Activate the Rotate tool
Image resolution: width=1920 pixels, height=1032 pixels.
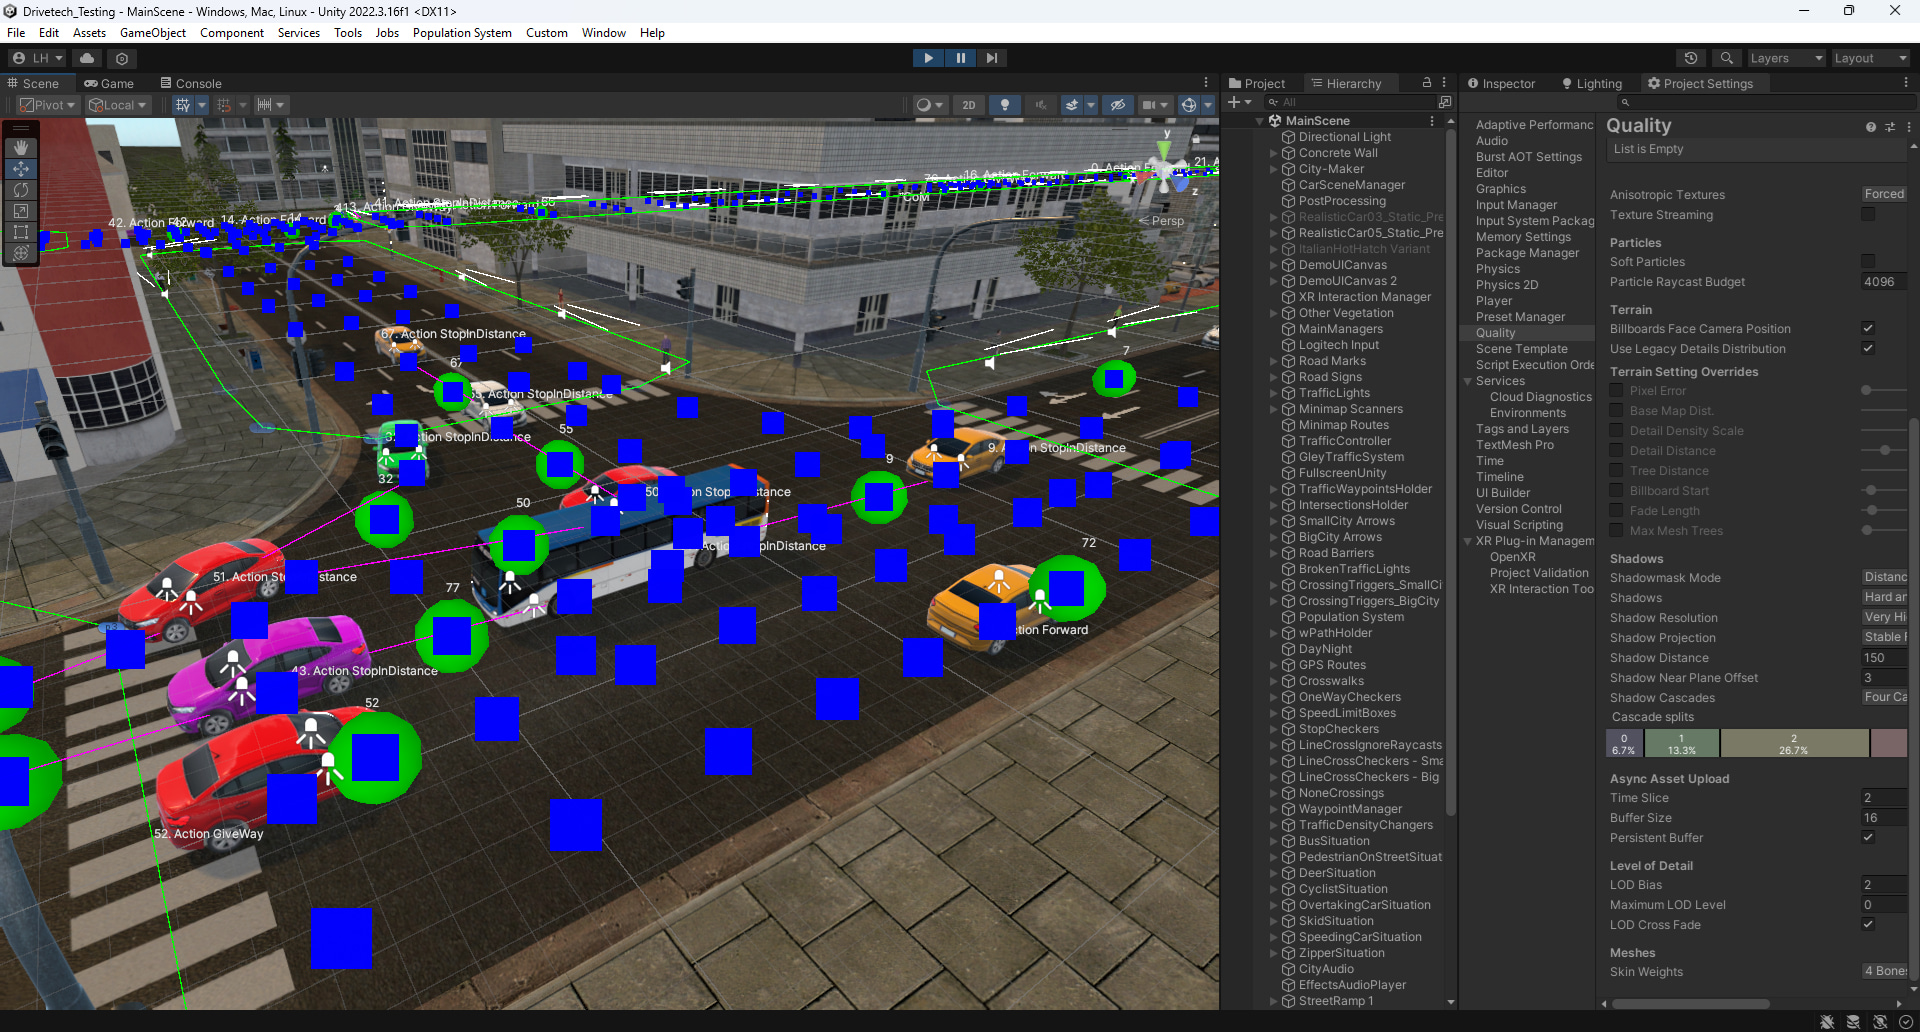point(20,190)
